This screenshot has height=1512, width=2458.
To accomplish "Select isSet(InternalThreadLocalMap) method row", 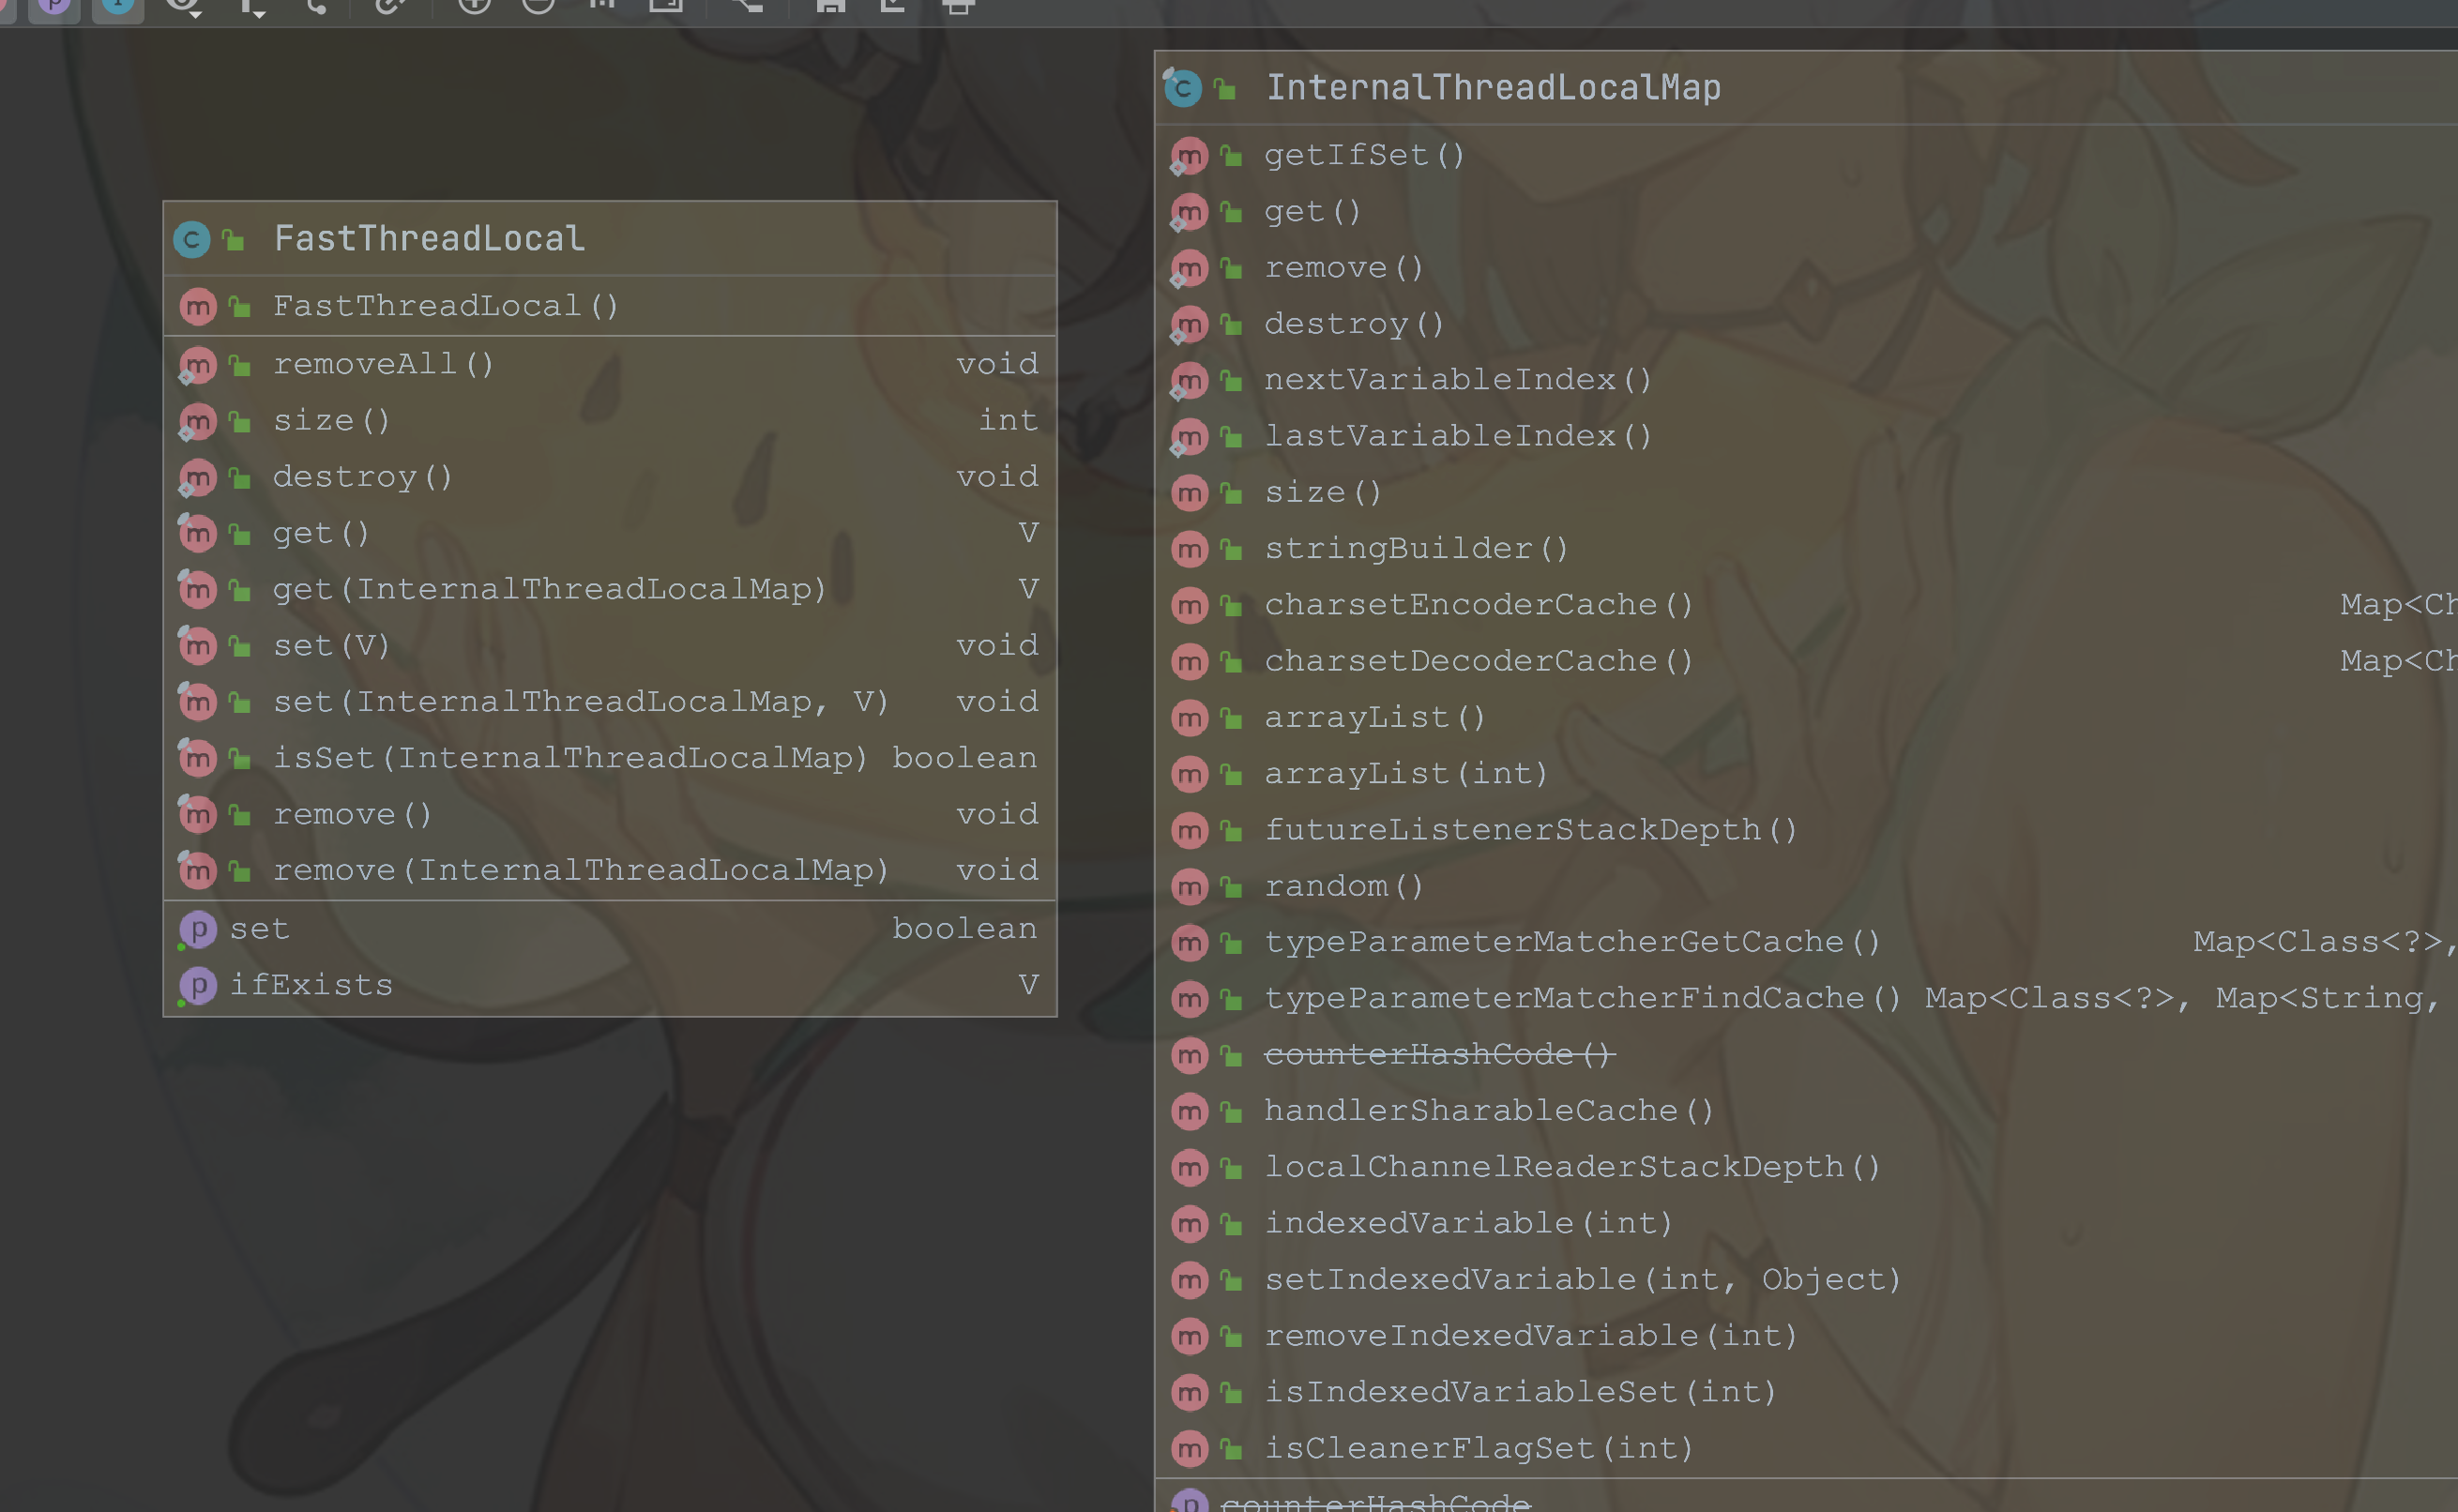I will click(570, 758).
